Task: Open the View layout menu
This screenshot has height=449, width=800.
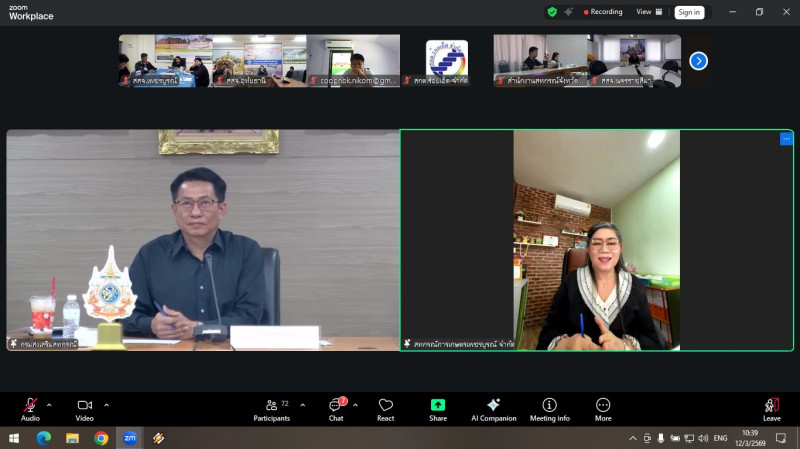Action: coord(647,12)
